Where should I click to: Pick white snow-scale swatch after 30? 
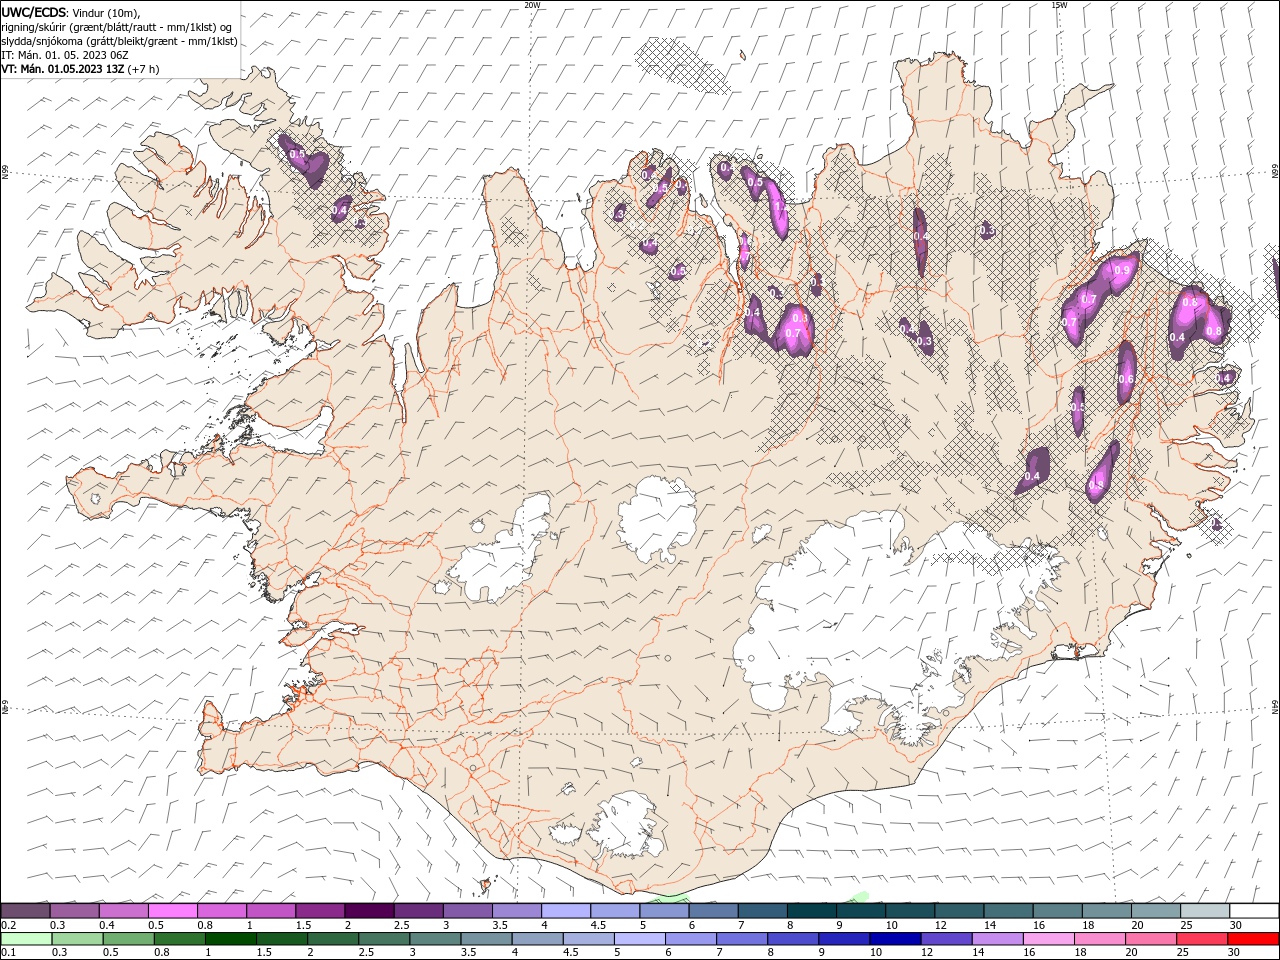tap(1254, 910)
